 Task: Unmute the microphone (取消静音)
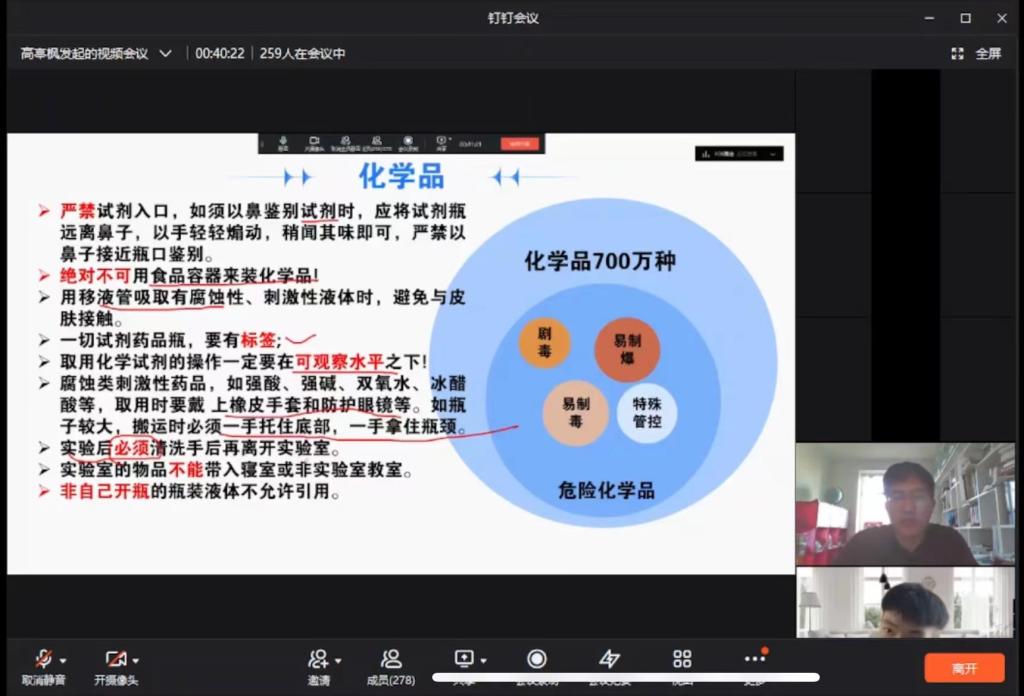[43, 659]
